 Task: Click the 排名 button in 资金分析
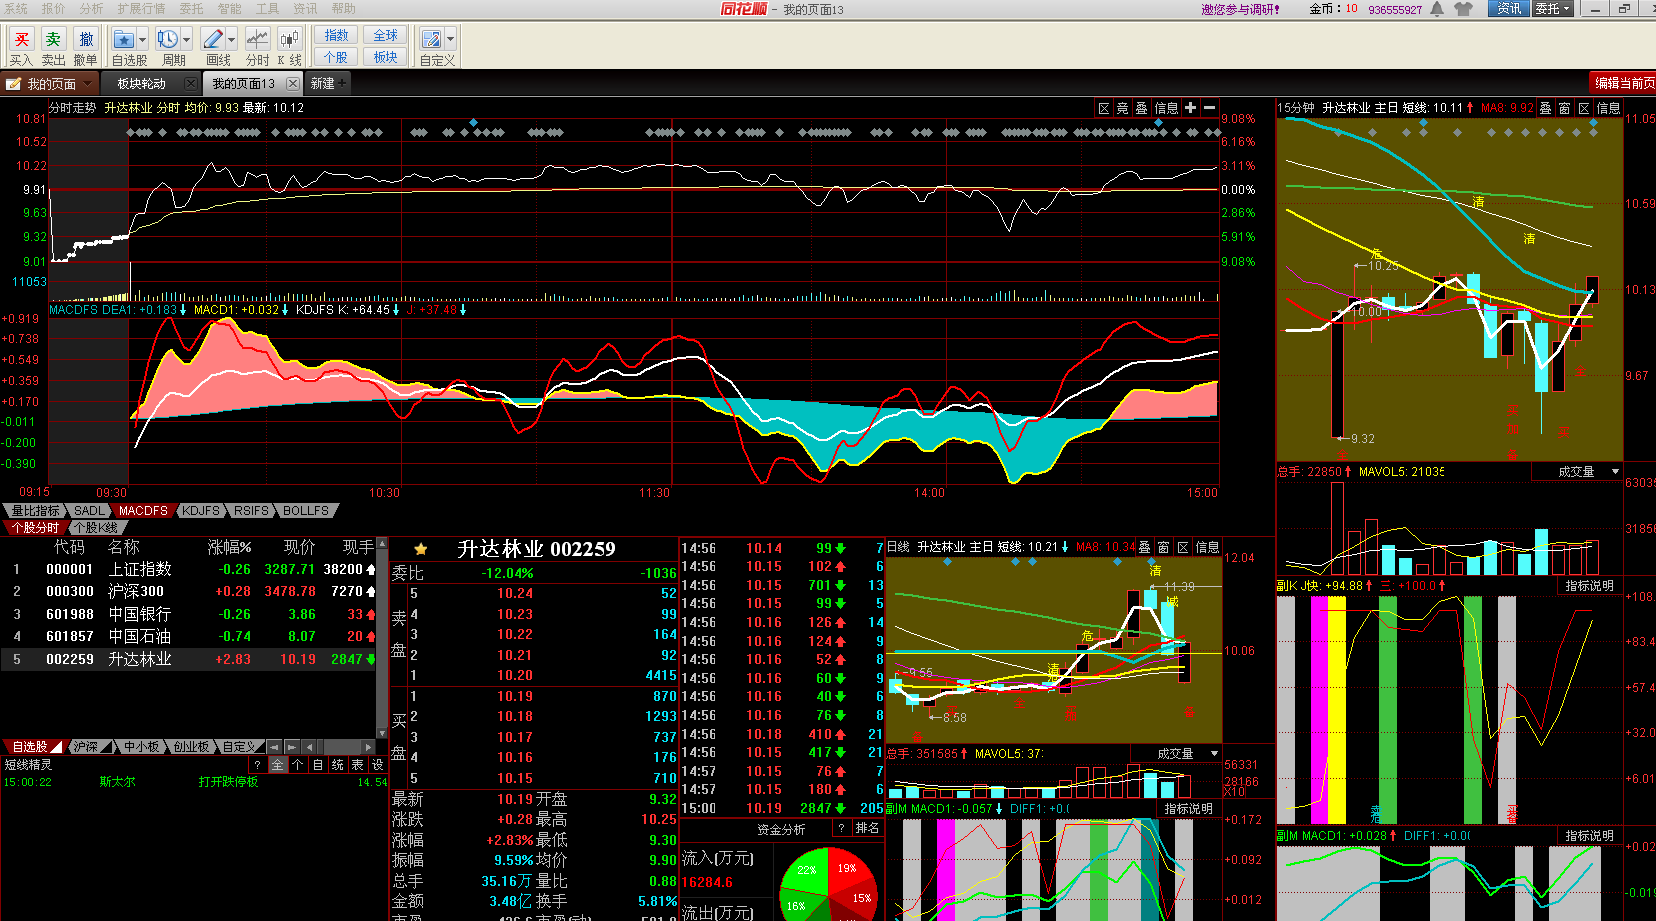click(x=867, y=828)
